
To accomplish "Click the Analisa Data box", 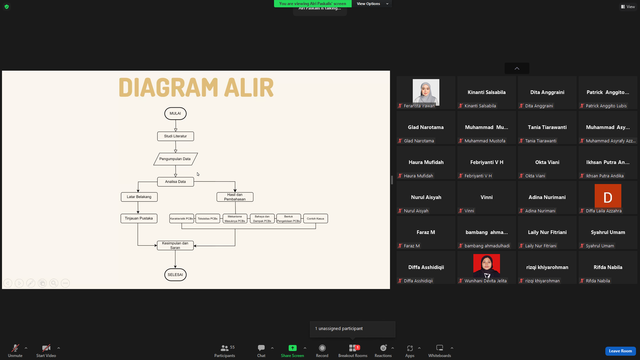I will coord(176,182).
